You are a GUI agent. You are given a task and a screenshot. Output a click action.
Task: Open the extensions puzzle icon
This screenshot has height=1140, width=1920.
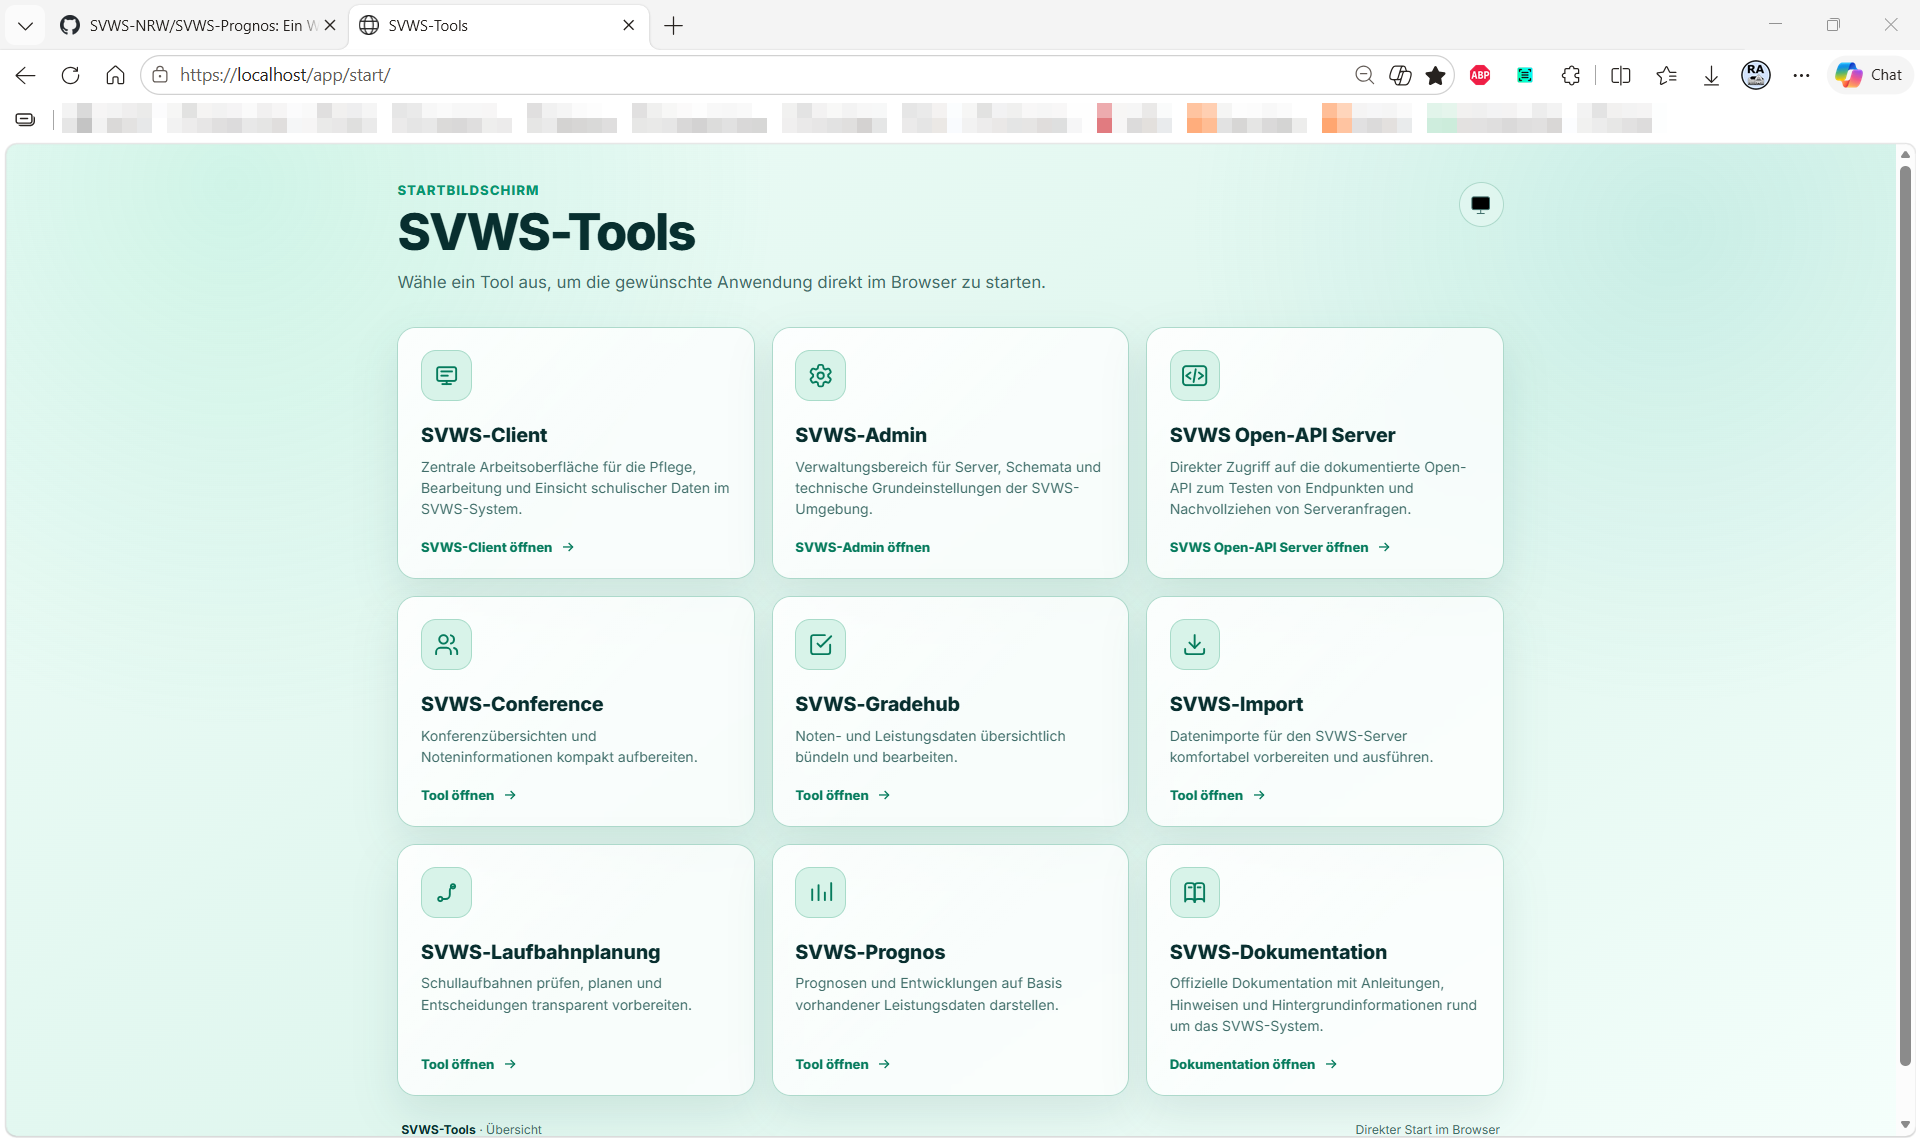[x=1571, y=75]
